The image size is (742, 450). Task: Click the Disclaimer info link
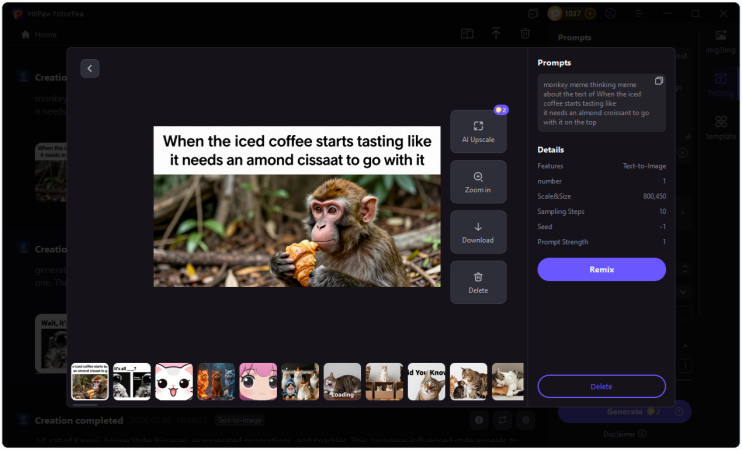click(x=625, y=434)
